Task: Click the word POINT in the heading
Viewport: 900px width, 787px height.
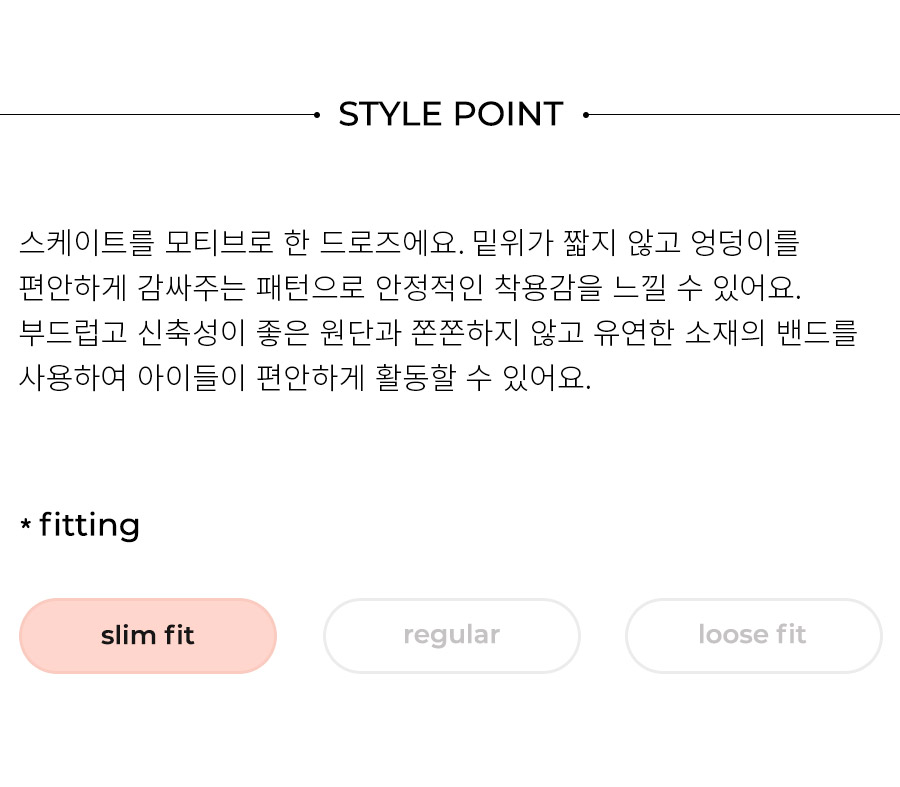Action: coord(509,114)
